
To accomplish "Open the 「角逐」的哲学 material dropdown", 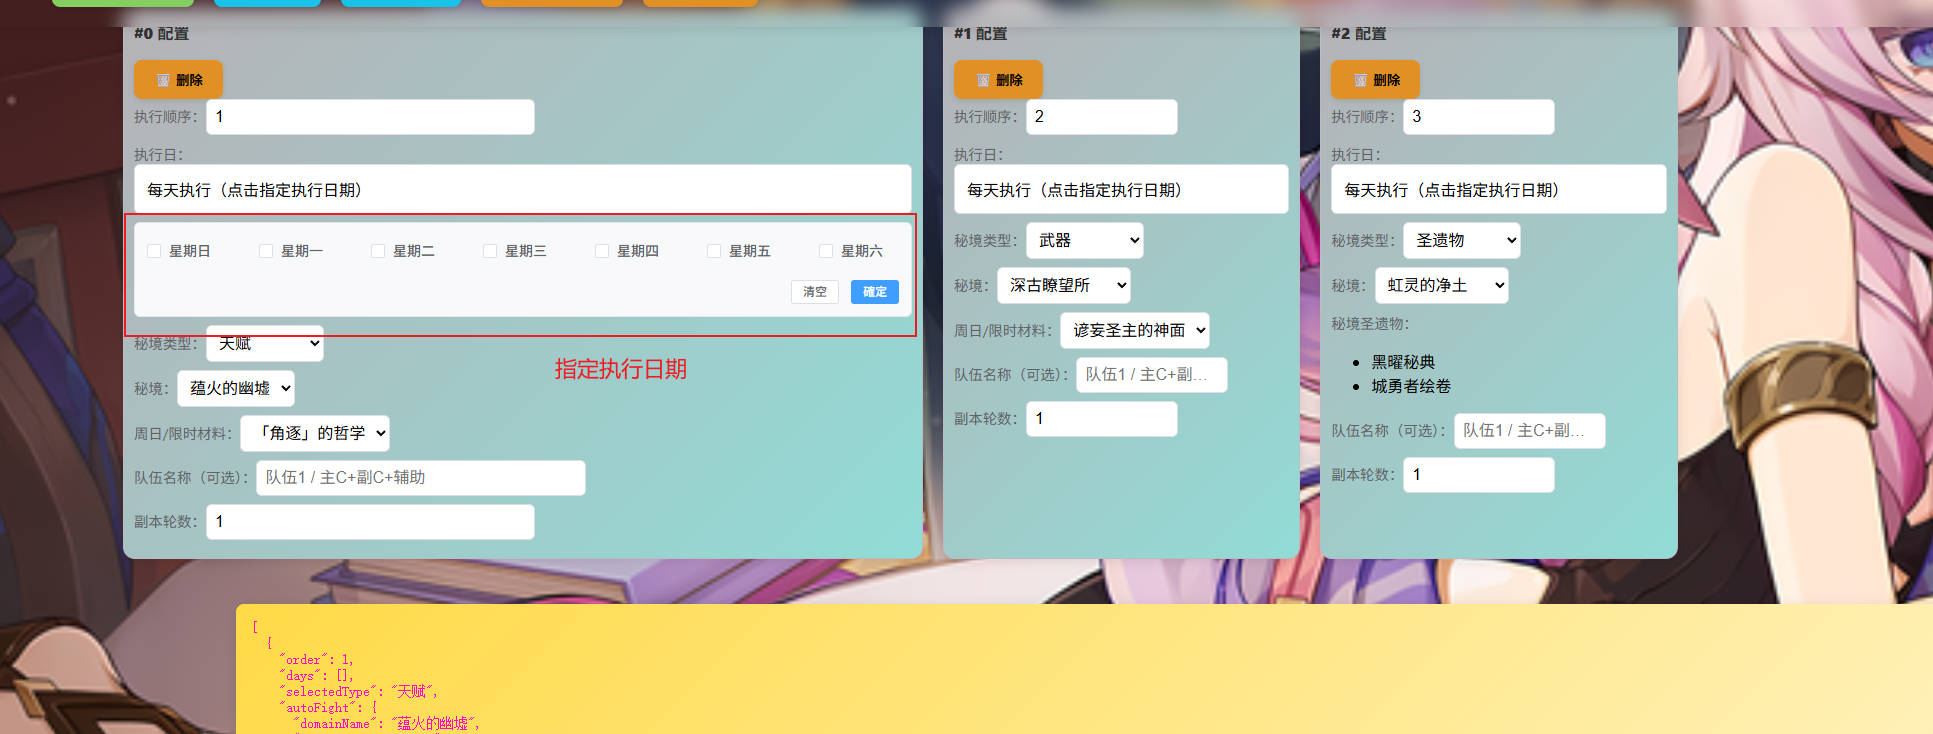I will 315,433.
